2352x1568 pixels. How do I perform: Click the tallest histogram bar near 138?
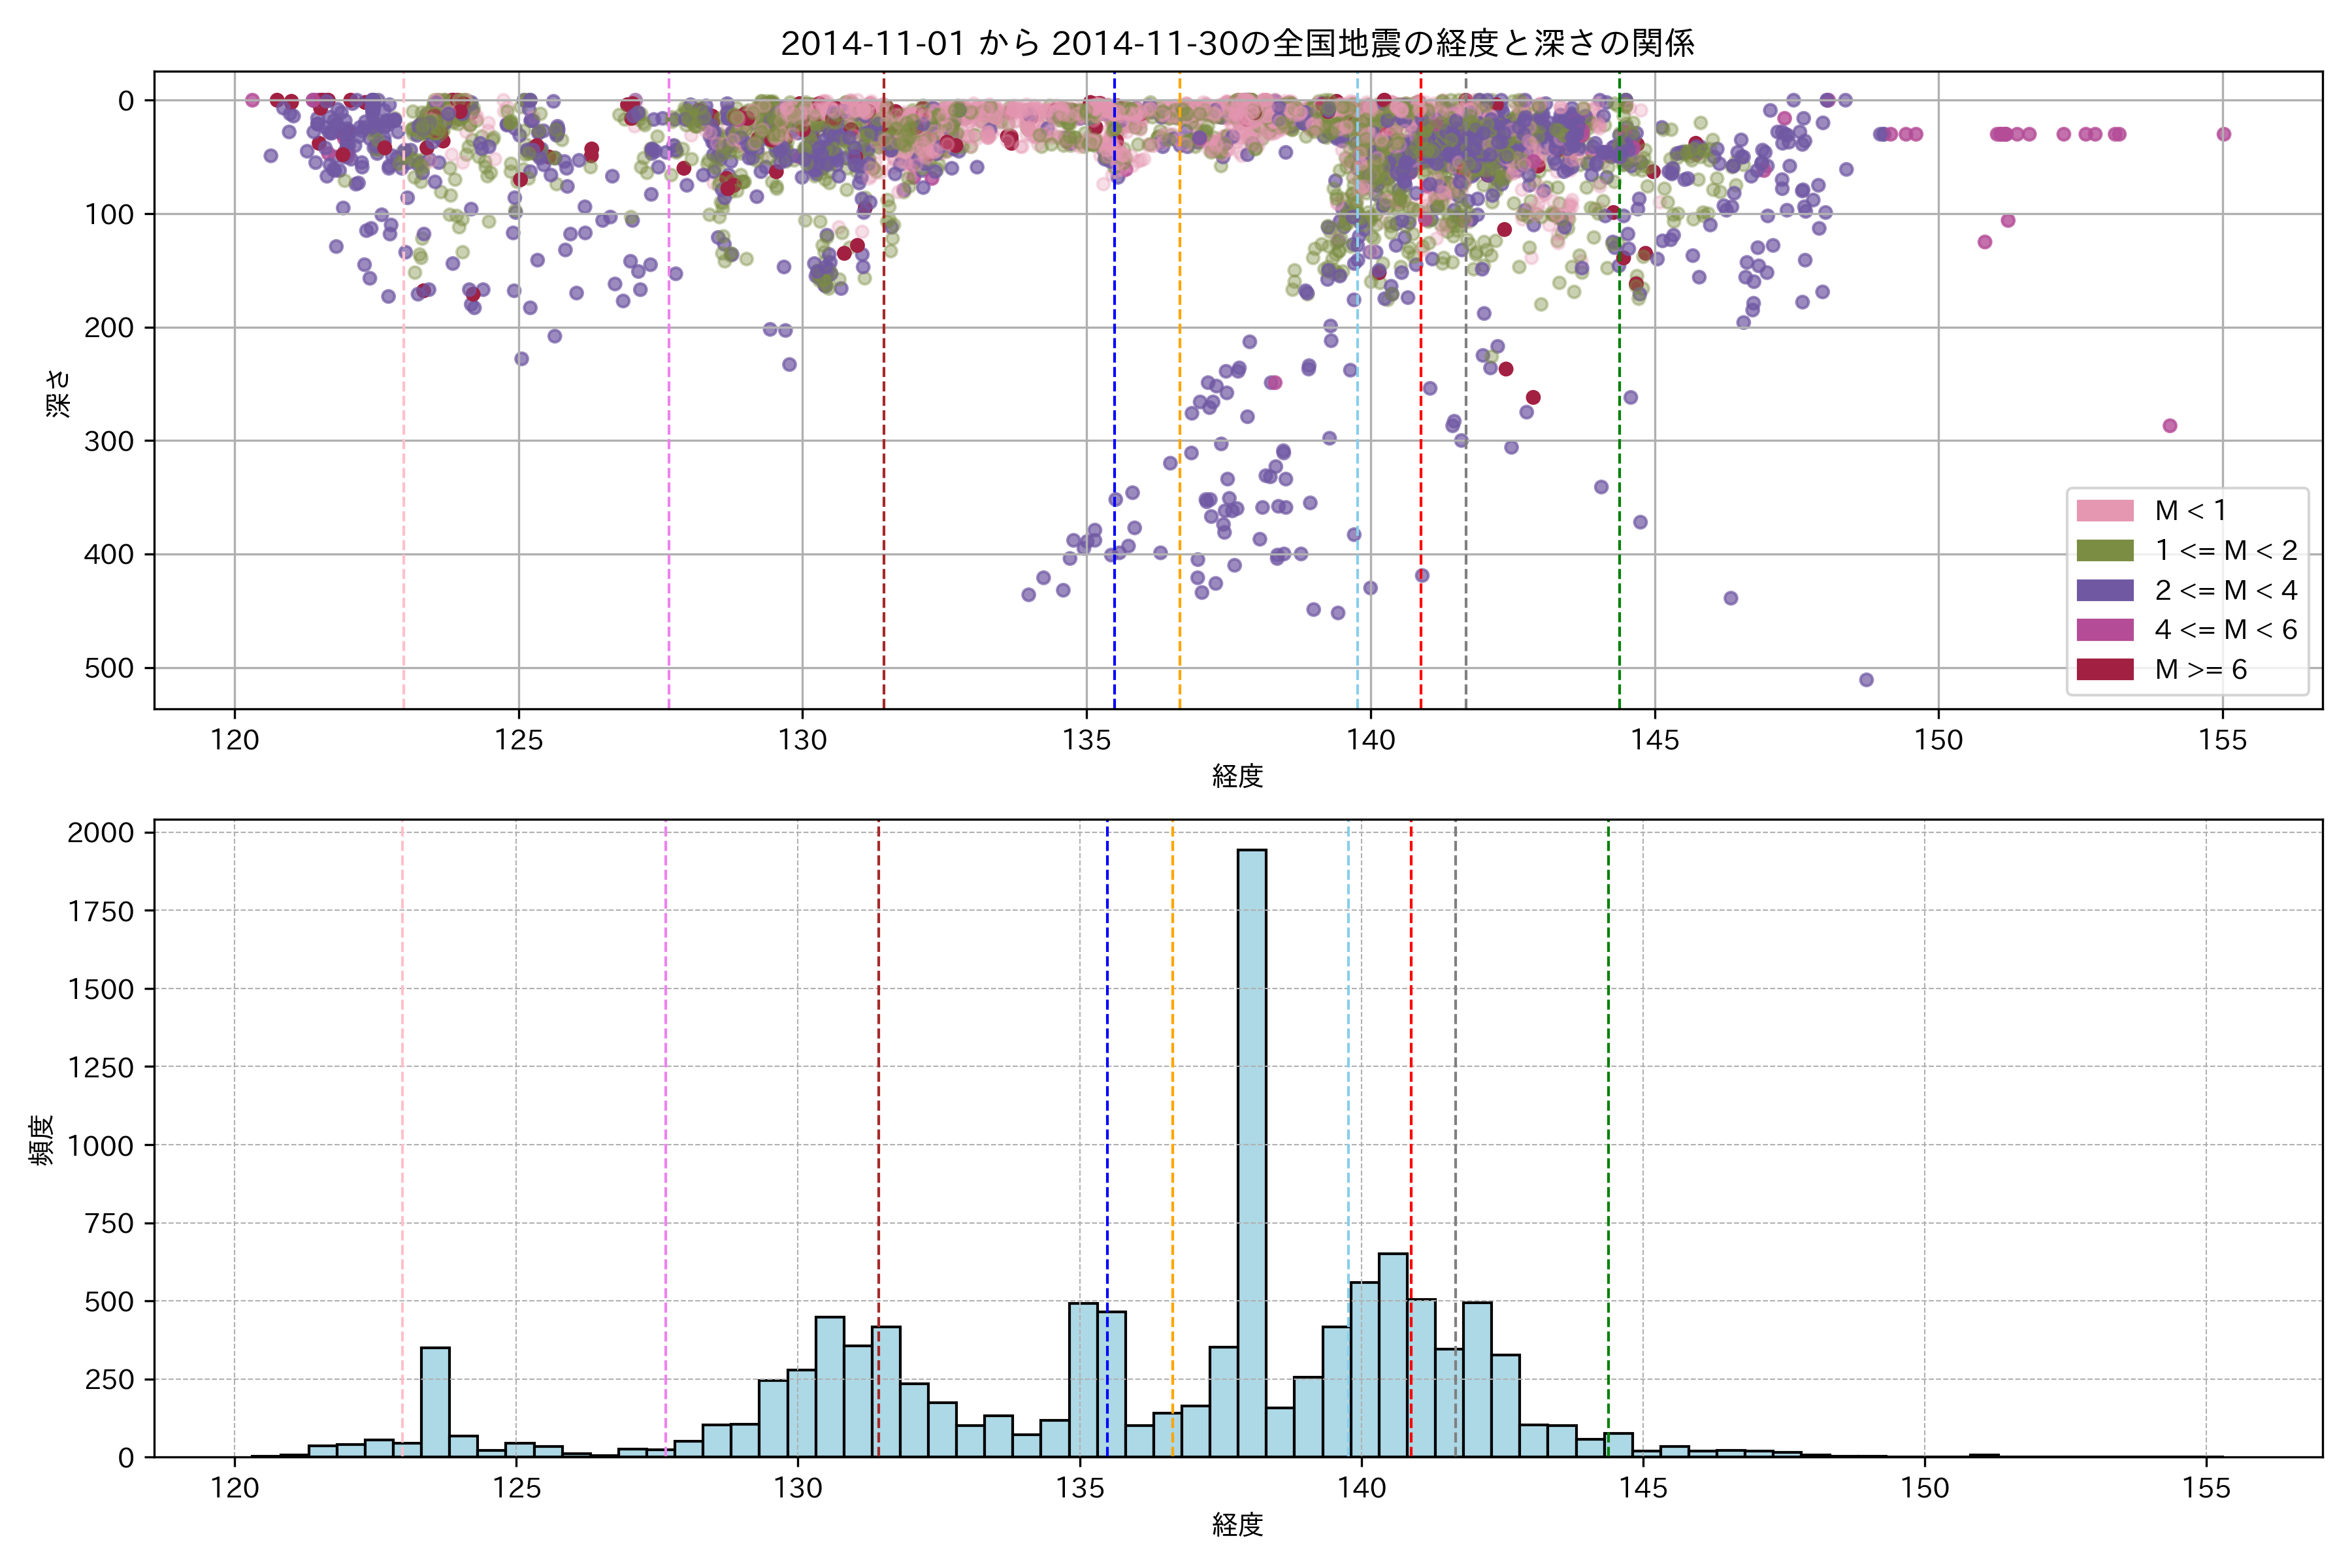pos(1251,1150)
